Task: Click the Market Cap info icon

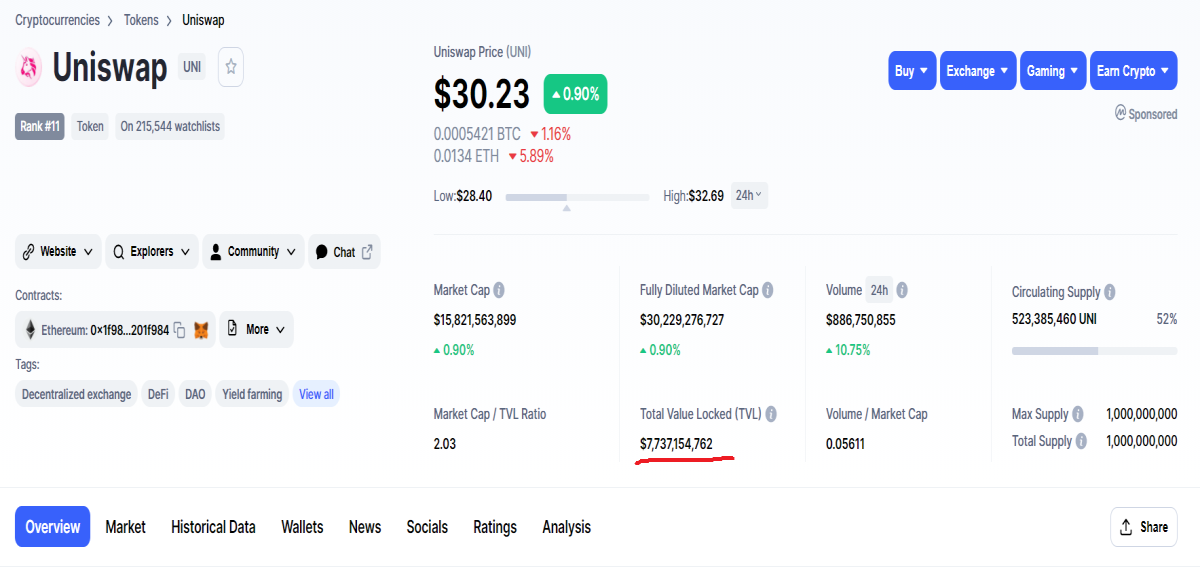Action: [x=499, y=290]
